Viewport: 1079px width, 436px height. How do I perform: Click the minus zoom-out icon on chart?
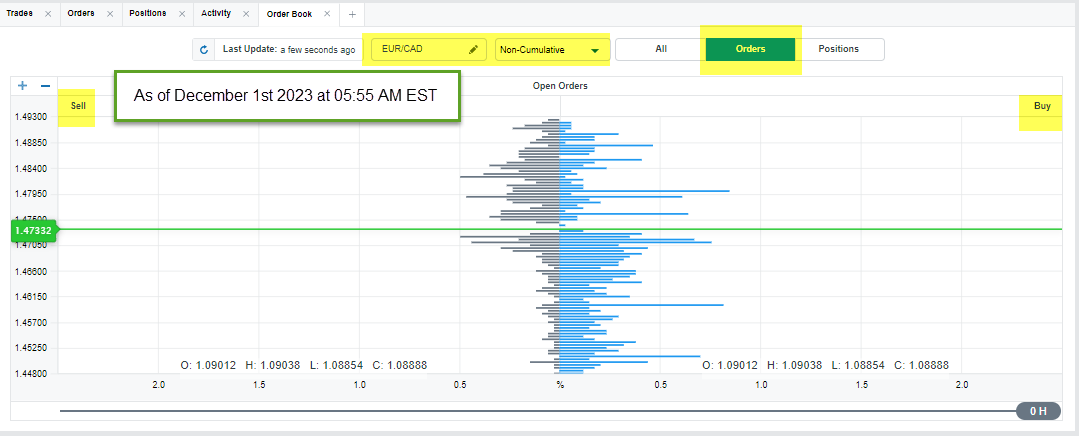point(45,86)
